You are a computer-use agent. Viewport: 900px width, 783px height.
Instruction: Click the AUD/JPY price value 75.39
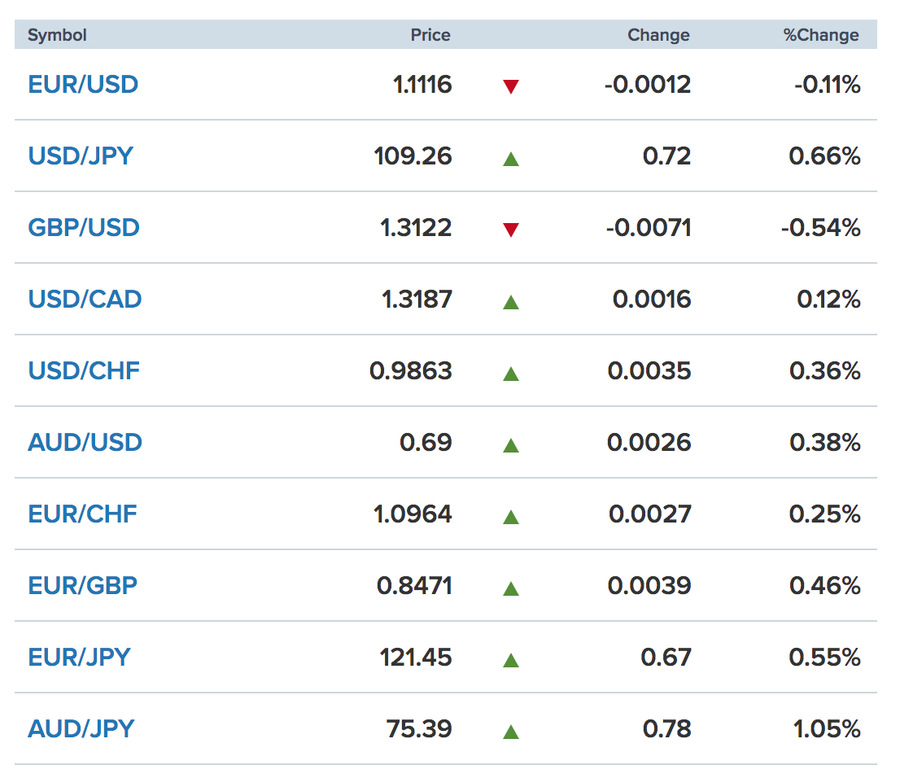tap(419, 729)
